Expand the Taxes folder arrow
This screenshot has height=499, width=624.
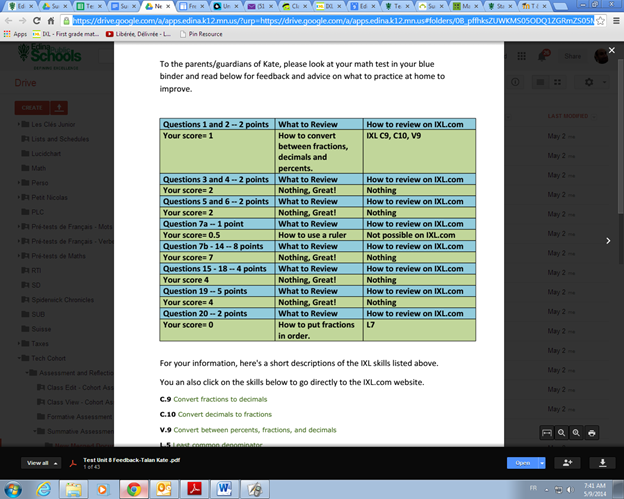coord(18,343)
